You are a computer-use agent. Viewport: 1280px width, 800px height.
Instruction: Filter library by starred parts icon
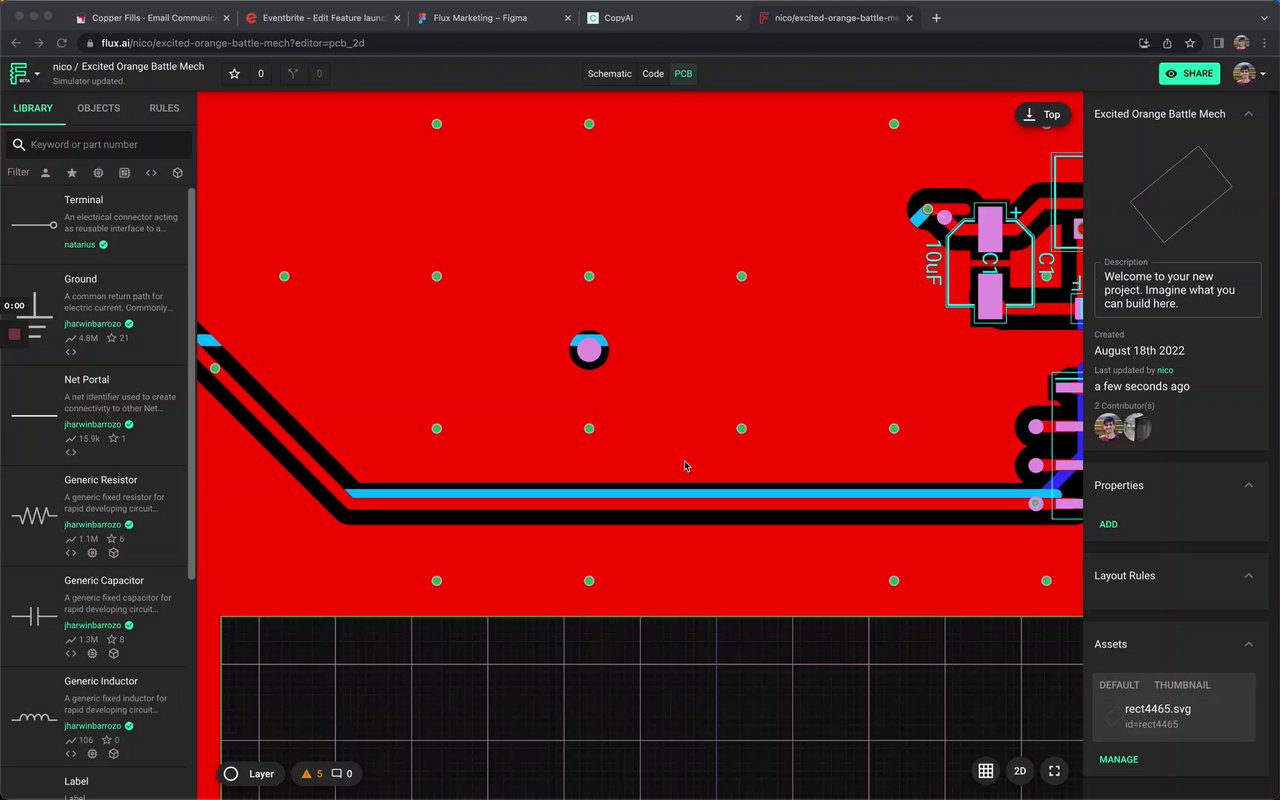(72, 173)
